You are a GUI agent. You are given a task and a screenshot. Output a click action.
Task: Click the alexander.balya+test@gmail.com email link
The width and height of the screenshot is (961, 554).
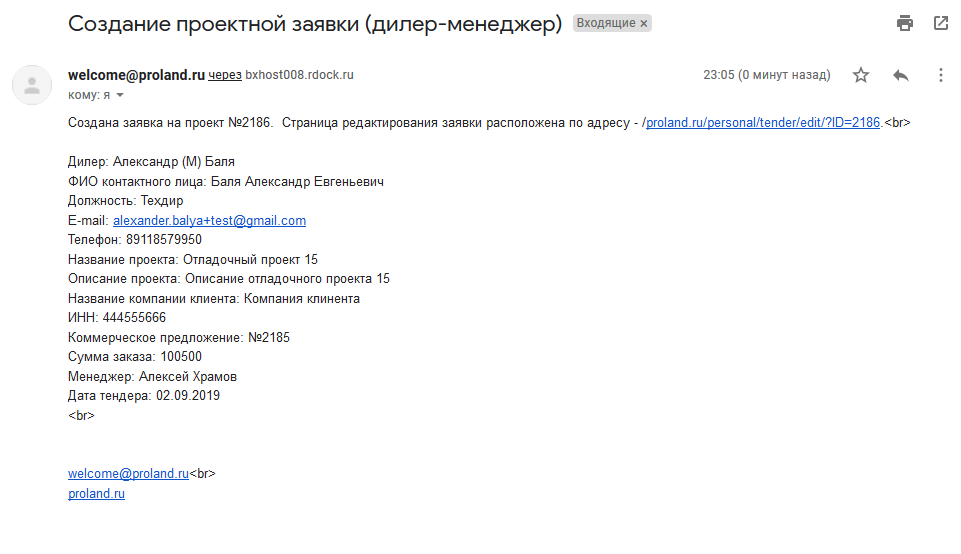click(x=209, y=220)
